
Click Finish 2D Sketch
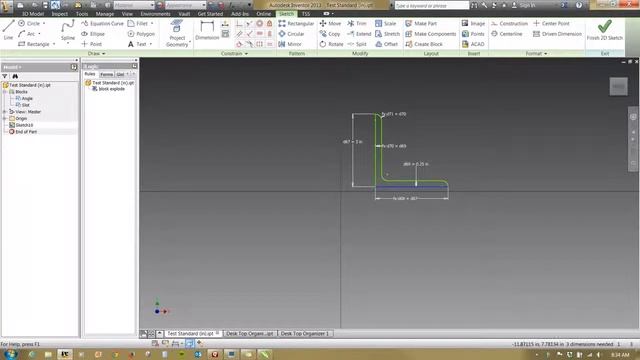pos(604,30)
